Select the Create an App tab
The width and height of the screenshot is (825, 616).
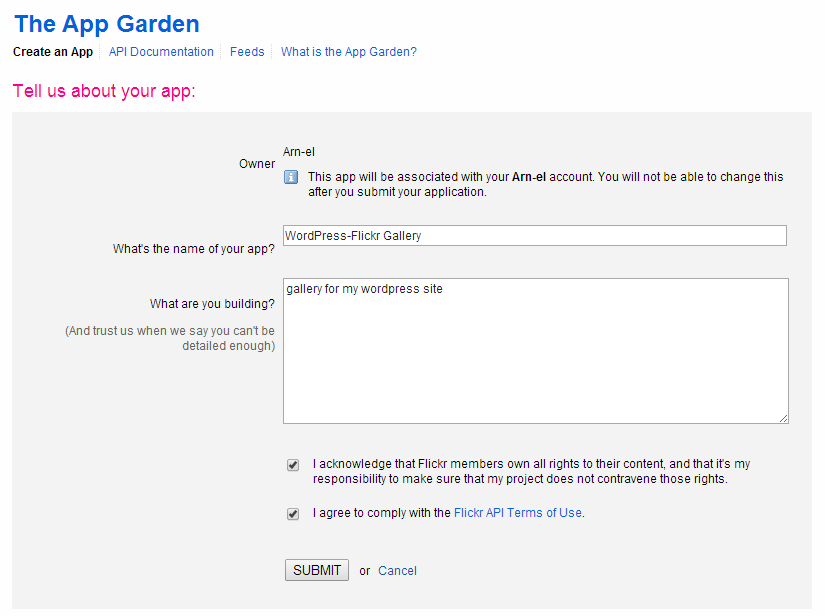[x=53, y=52]
